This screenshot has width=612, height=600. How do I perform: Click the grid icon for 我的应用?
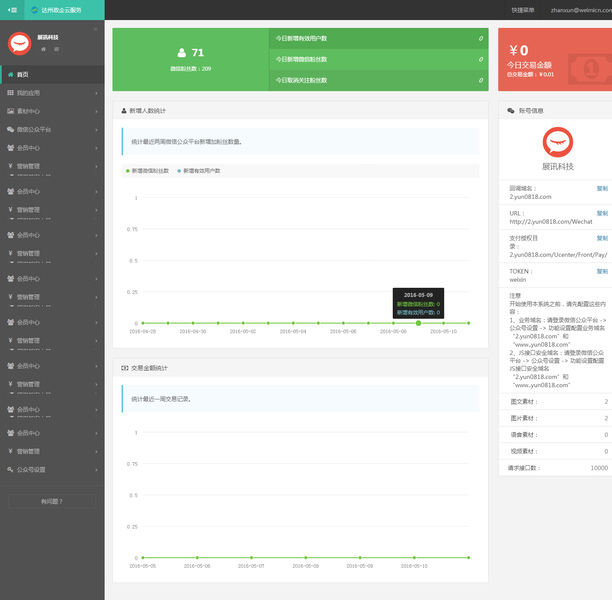point(11,93)
